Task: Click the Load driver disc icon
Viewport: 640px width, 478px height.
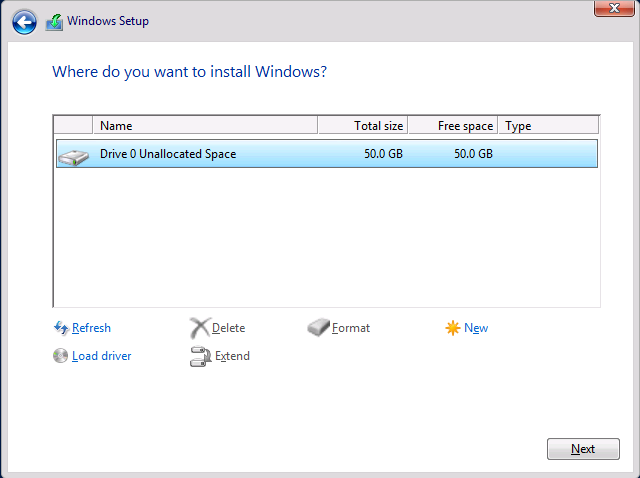Action: coord(60,356)
